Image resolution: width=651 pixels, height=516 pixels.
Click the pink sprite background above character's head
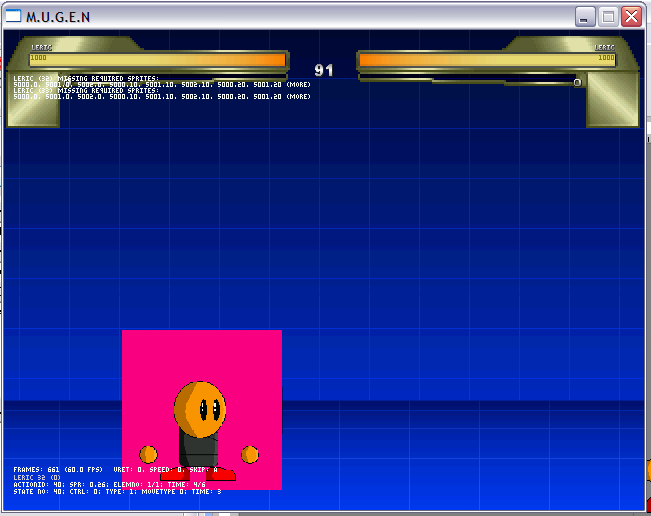(200, 352)
